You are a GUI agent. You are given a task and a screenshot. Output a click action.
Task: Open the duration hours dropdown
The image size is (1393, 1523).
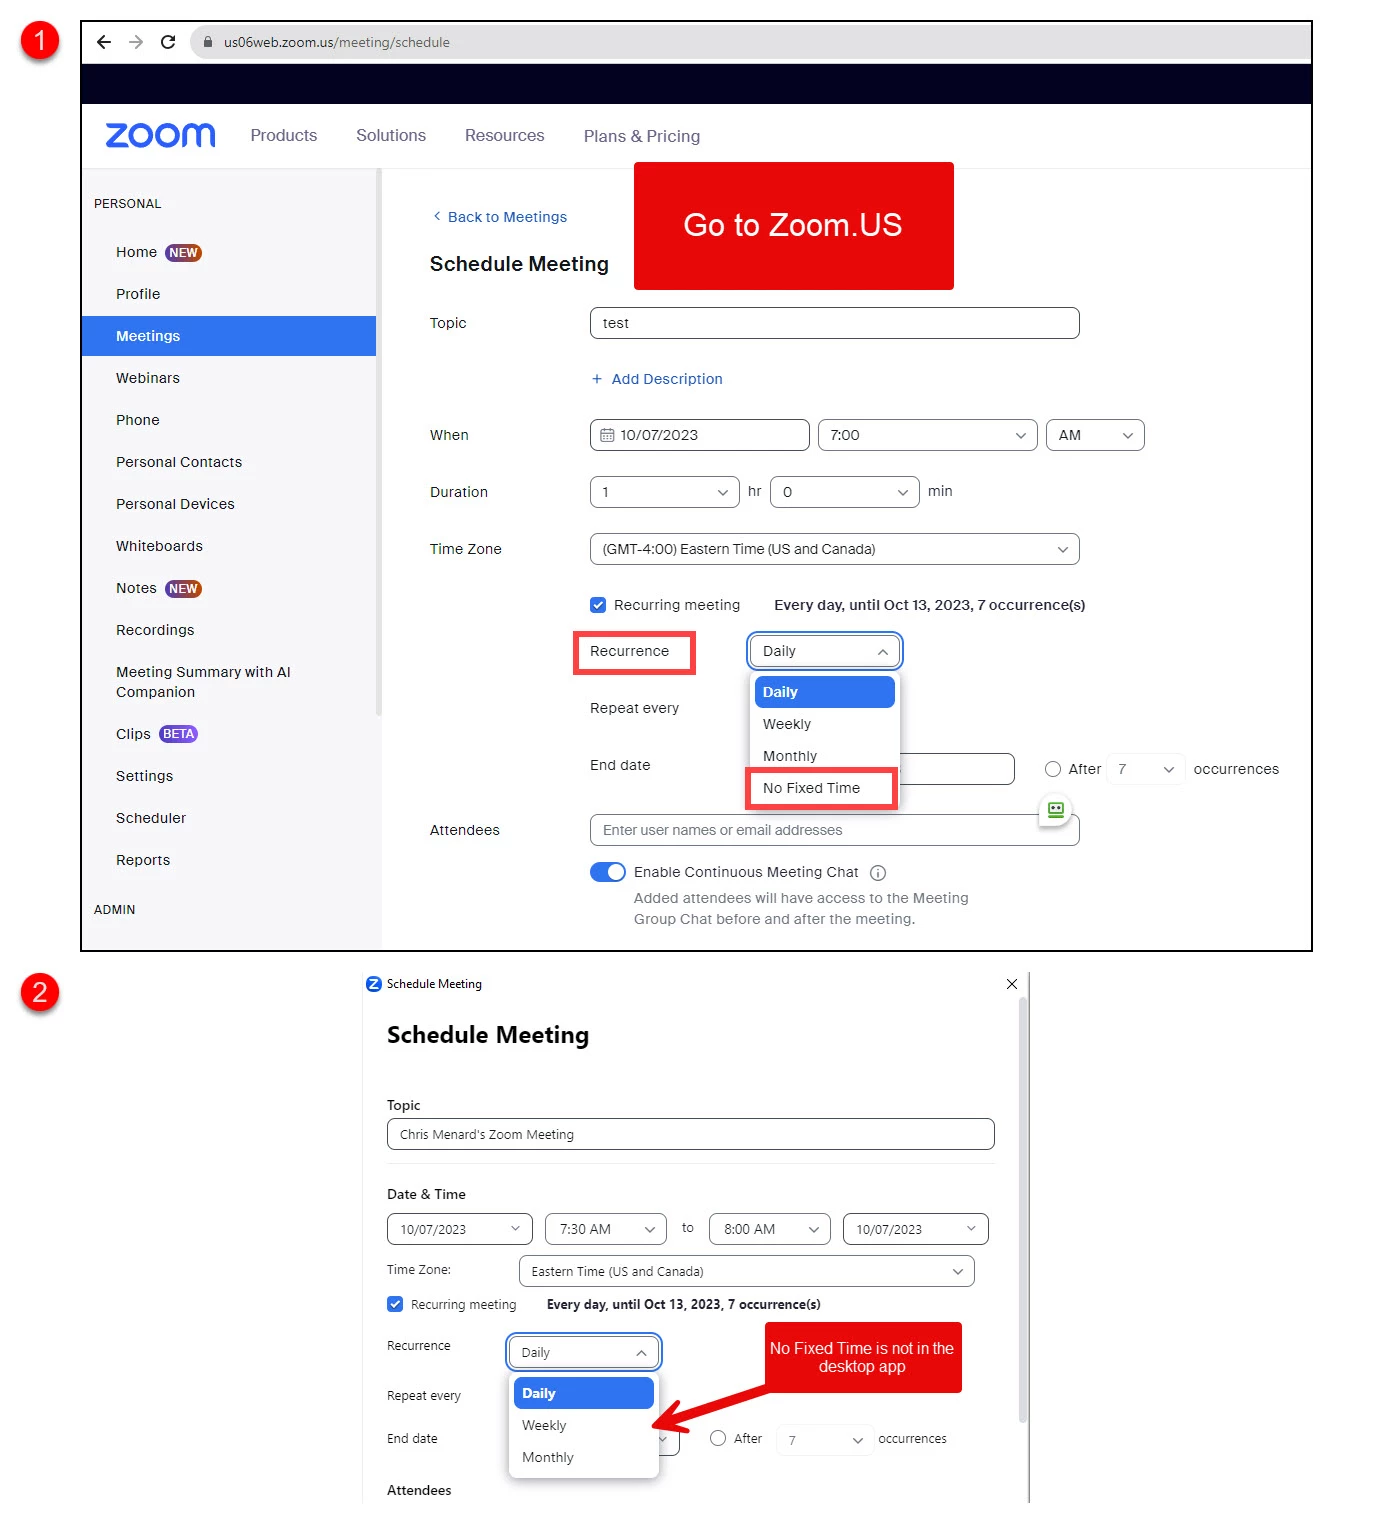[665, 492]
